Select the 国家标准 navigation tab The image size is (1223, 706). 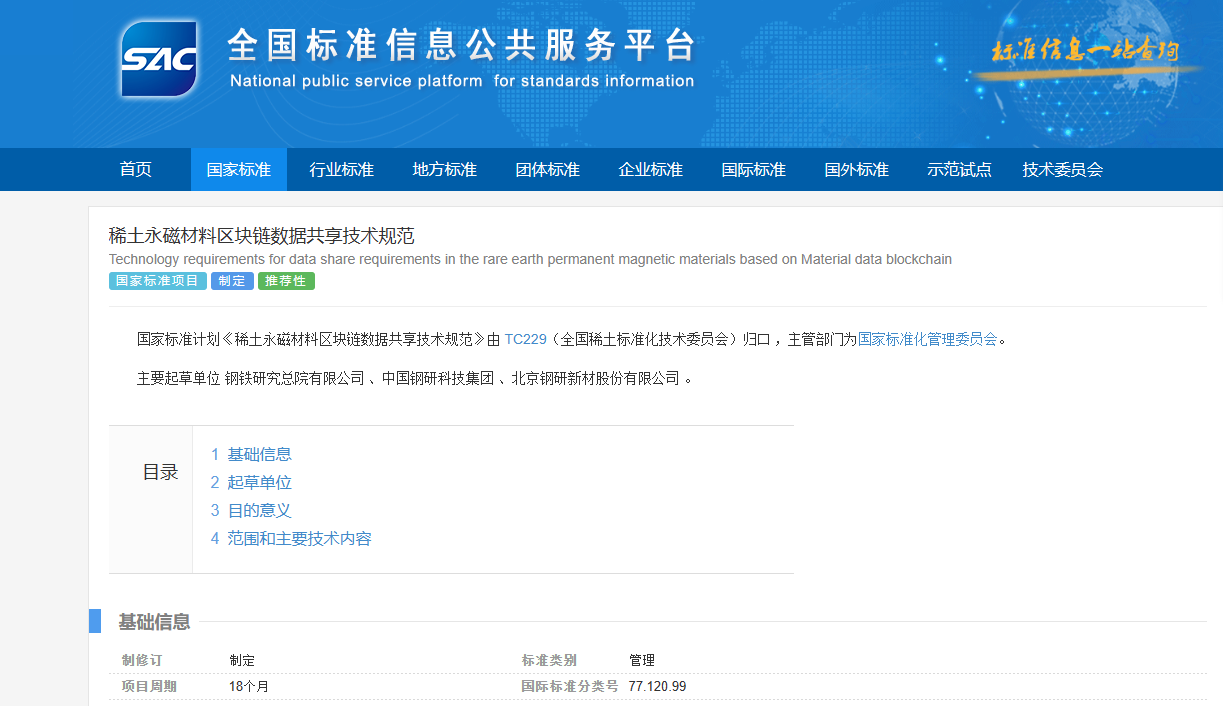pos(239,170)
